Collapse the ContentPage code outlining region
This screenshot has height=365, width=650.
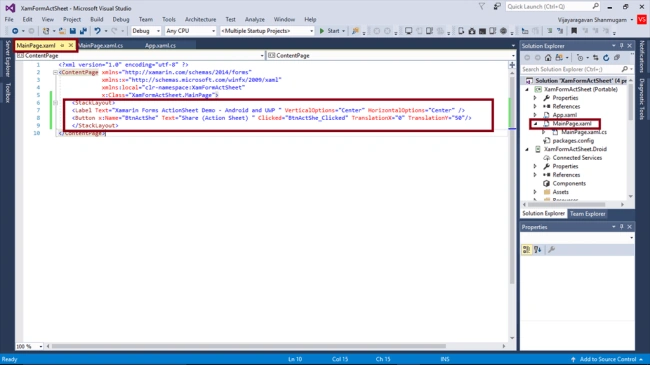55,72
